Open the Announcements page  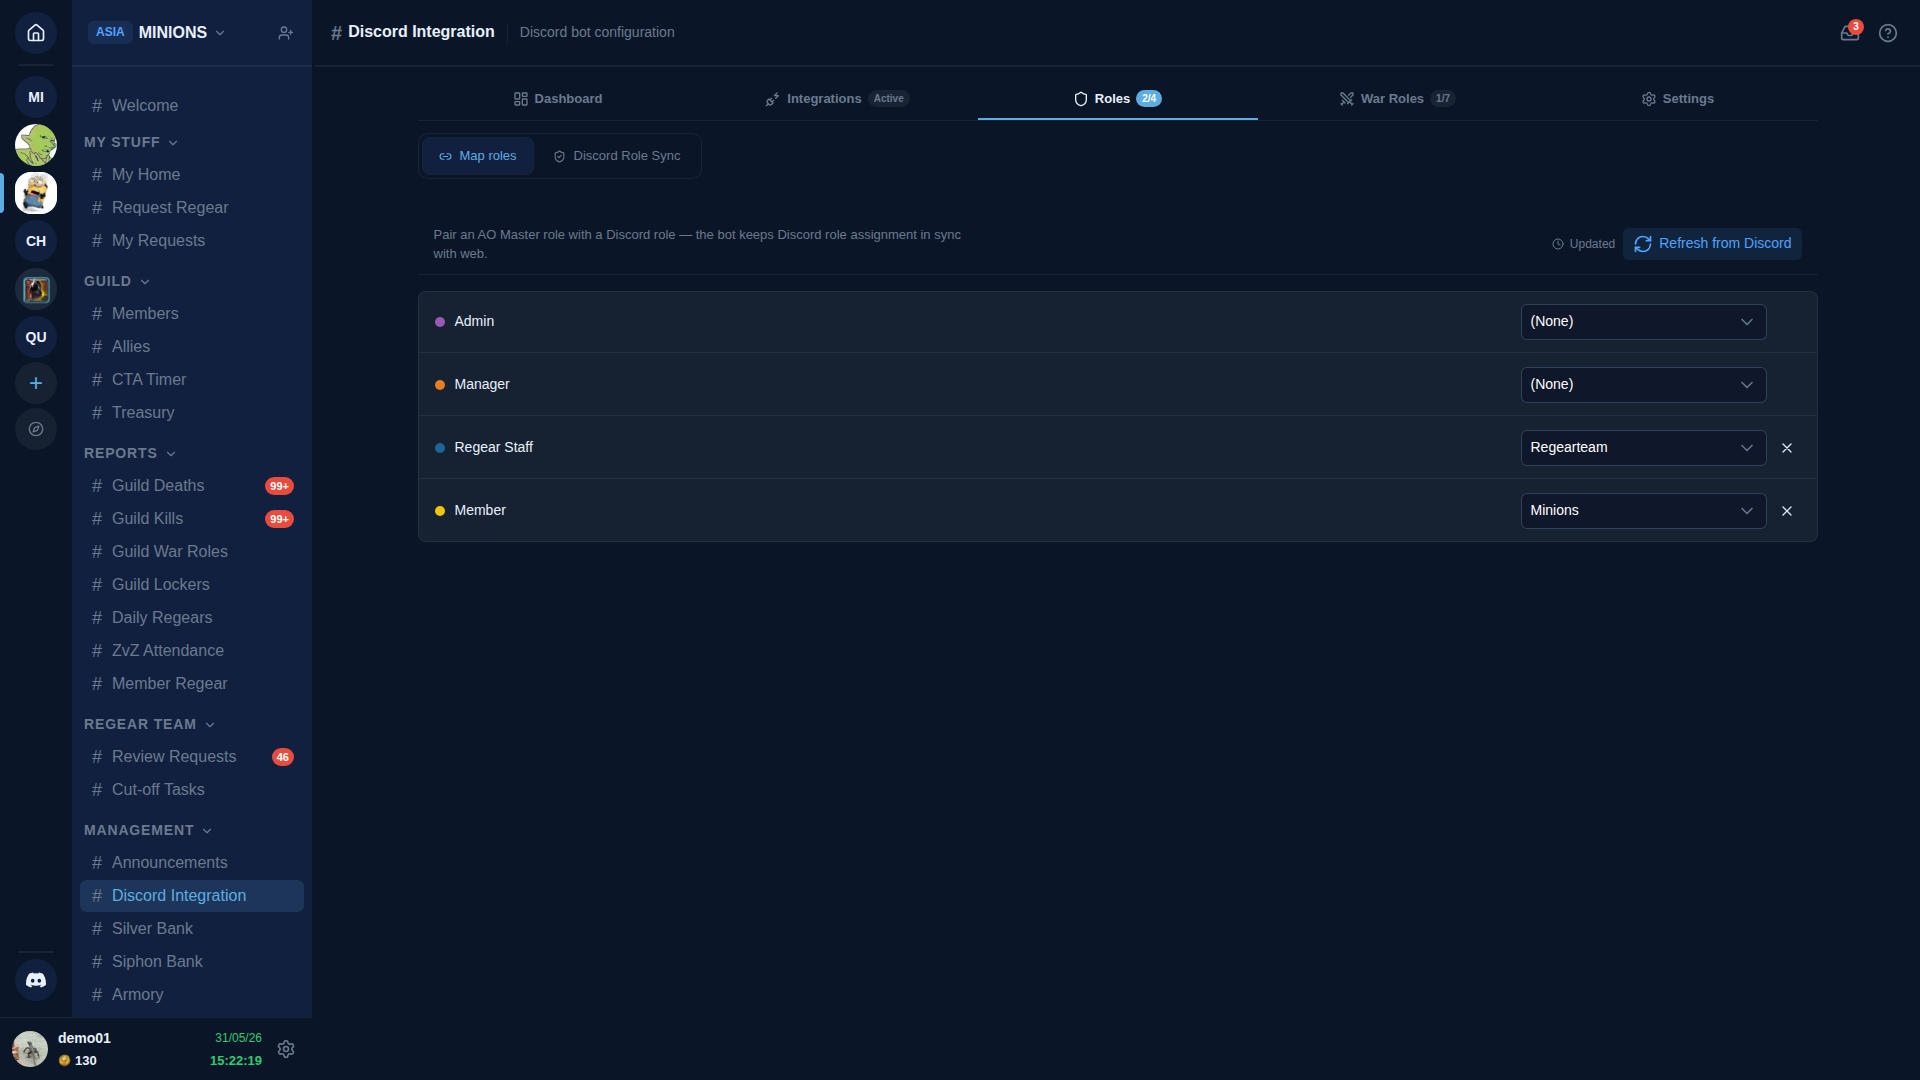192,863
